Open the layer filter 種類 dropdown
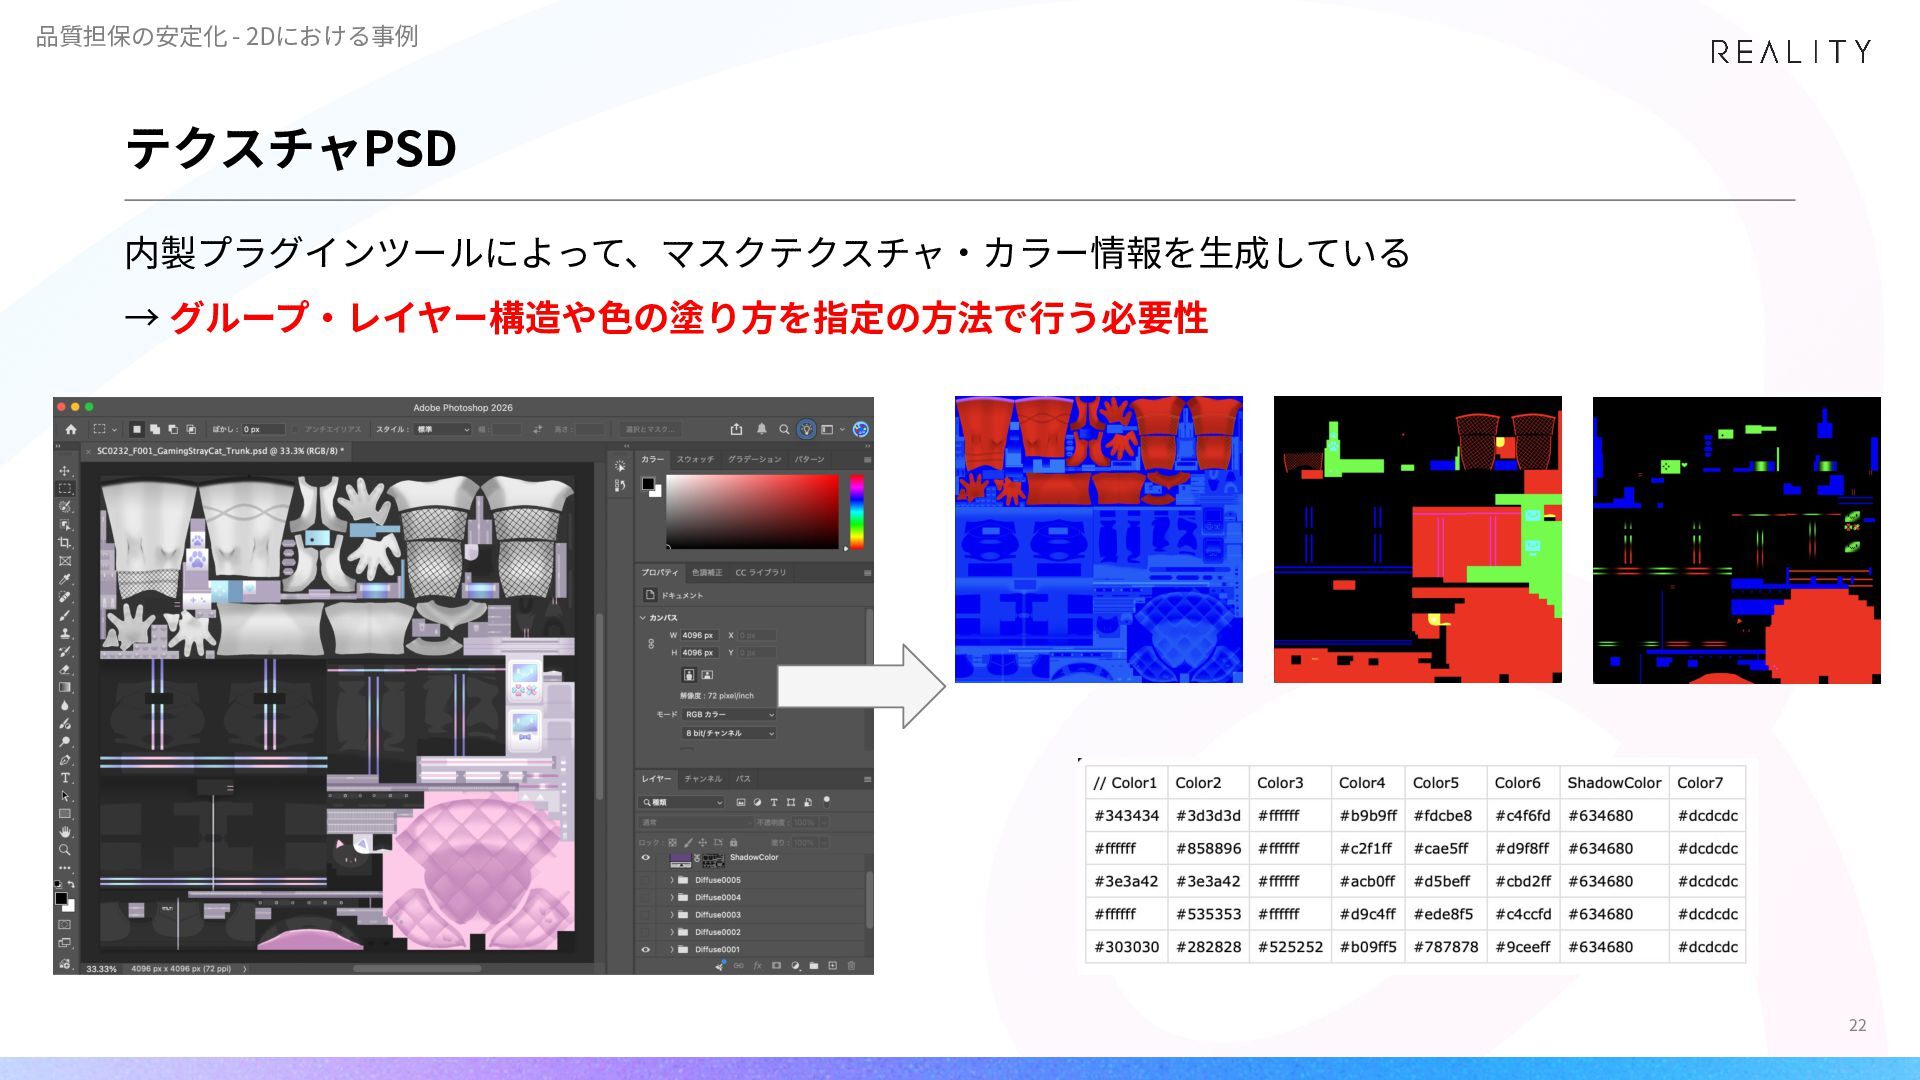Screen dimensions: 1920x1080 click(x=682, y=802)
